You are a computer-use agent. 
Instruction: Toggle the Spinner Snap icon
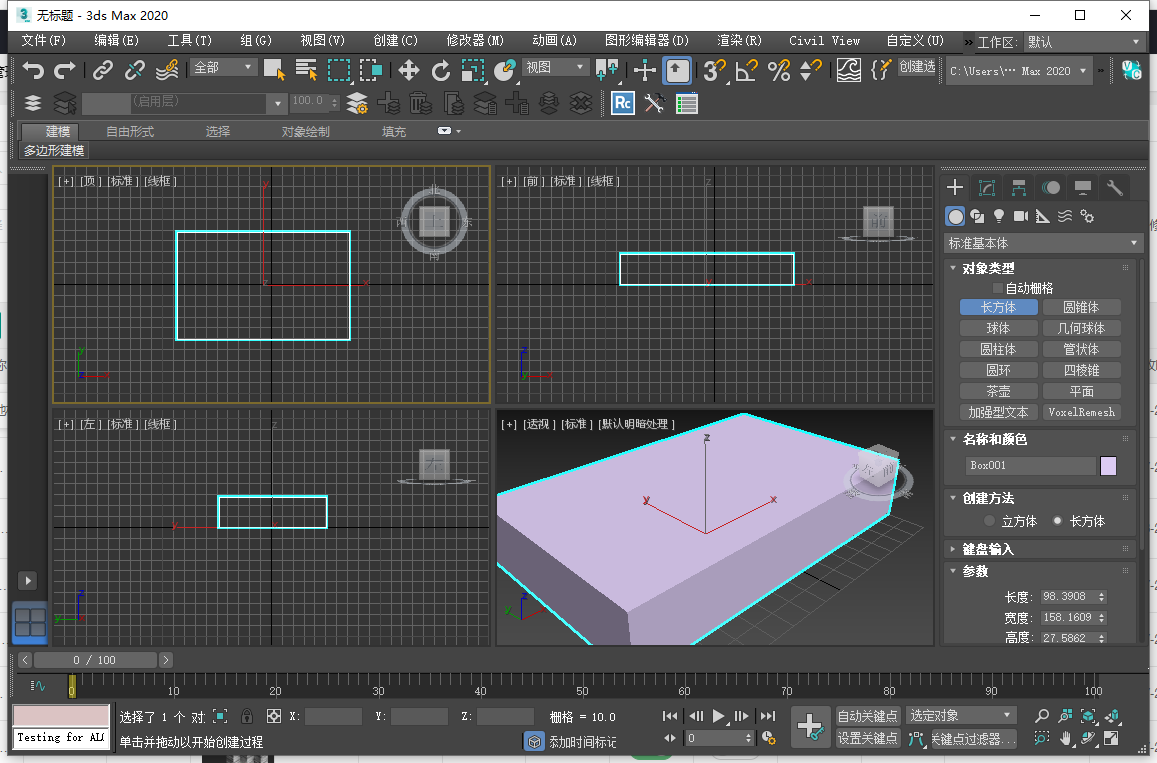tap(811, 70)
